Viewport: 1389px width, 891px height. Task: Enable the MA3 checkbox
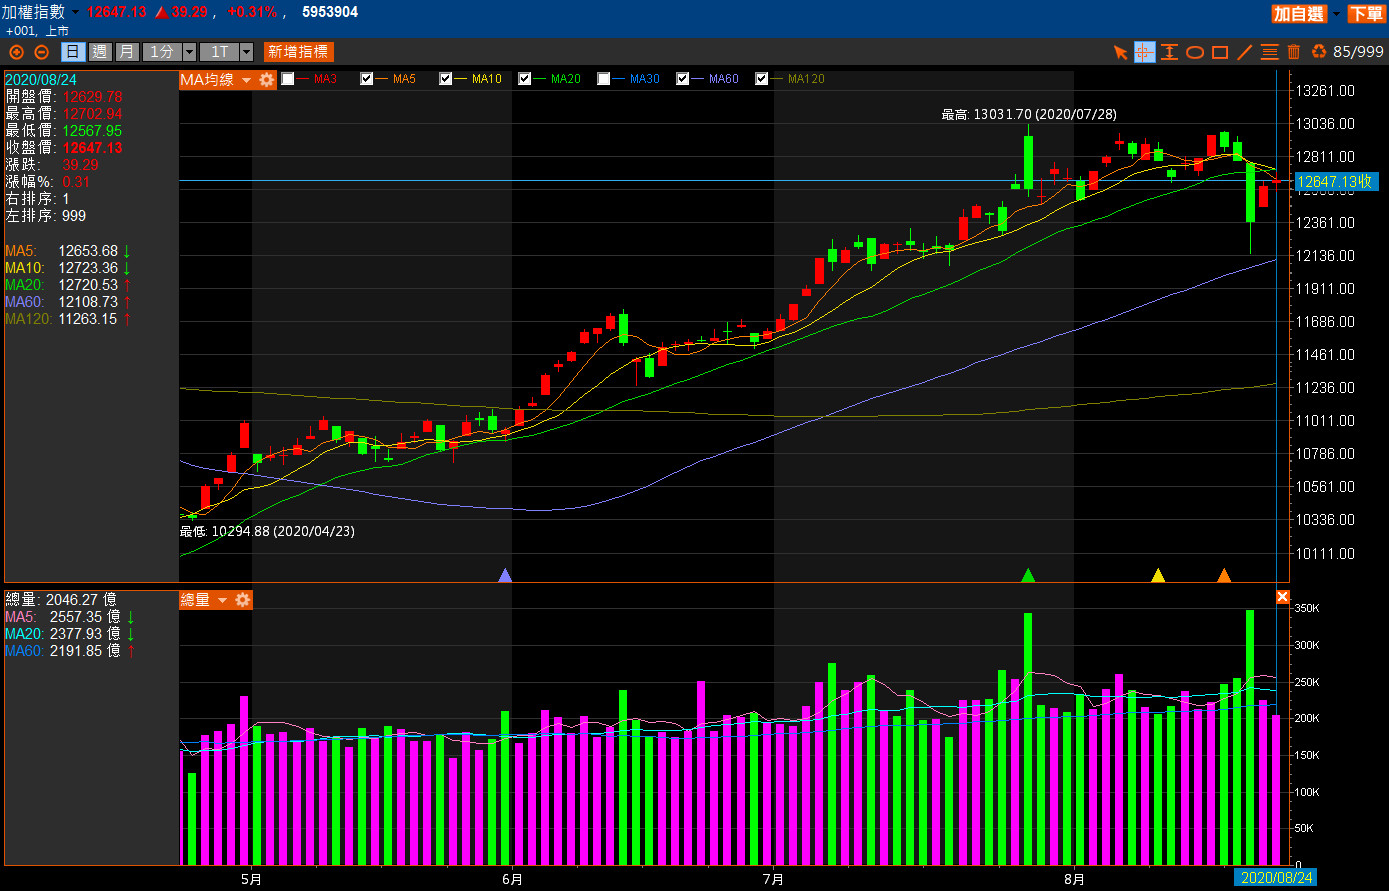[x=288, y=79]
